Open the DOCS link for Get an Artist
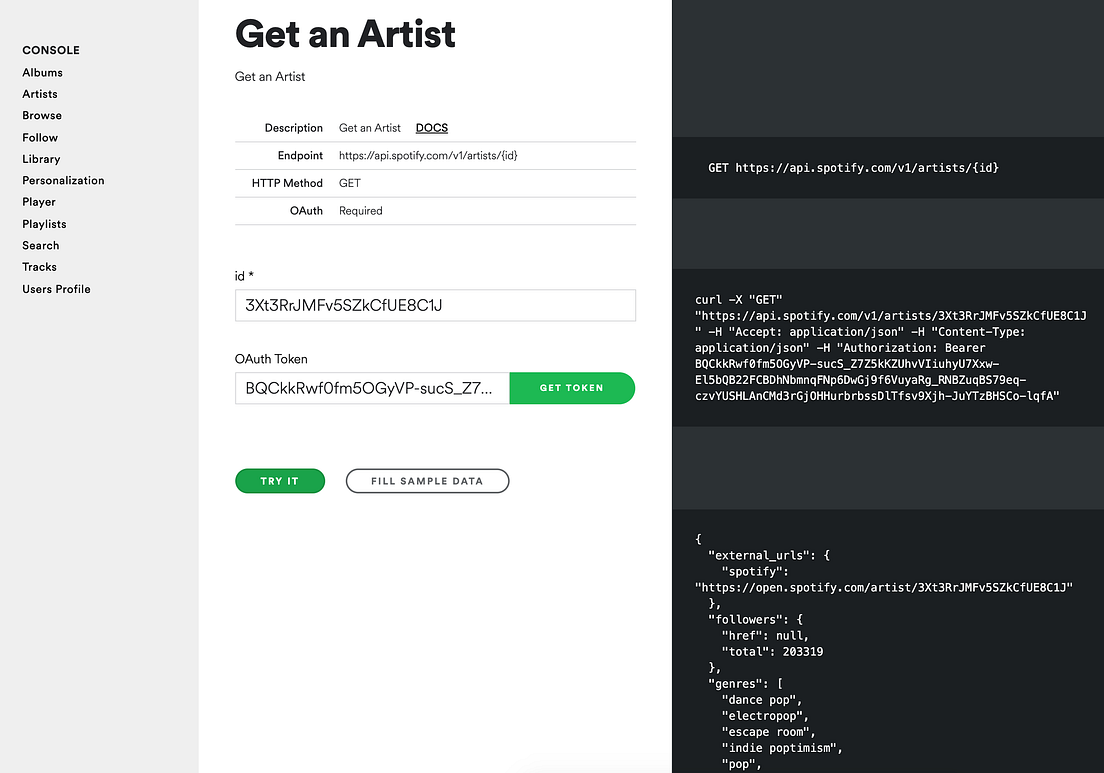 click(431, 127)
